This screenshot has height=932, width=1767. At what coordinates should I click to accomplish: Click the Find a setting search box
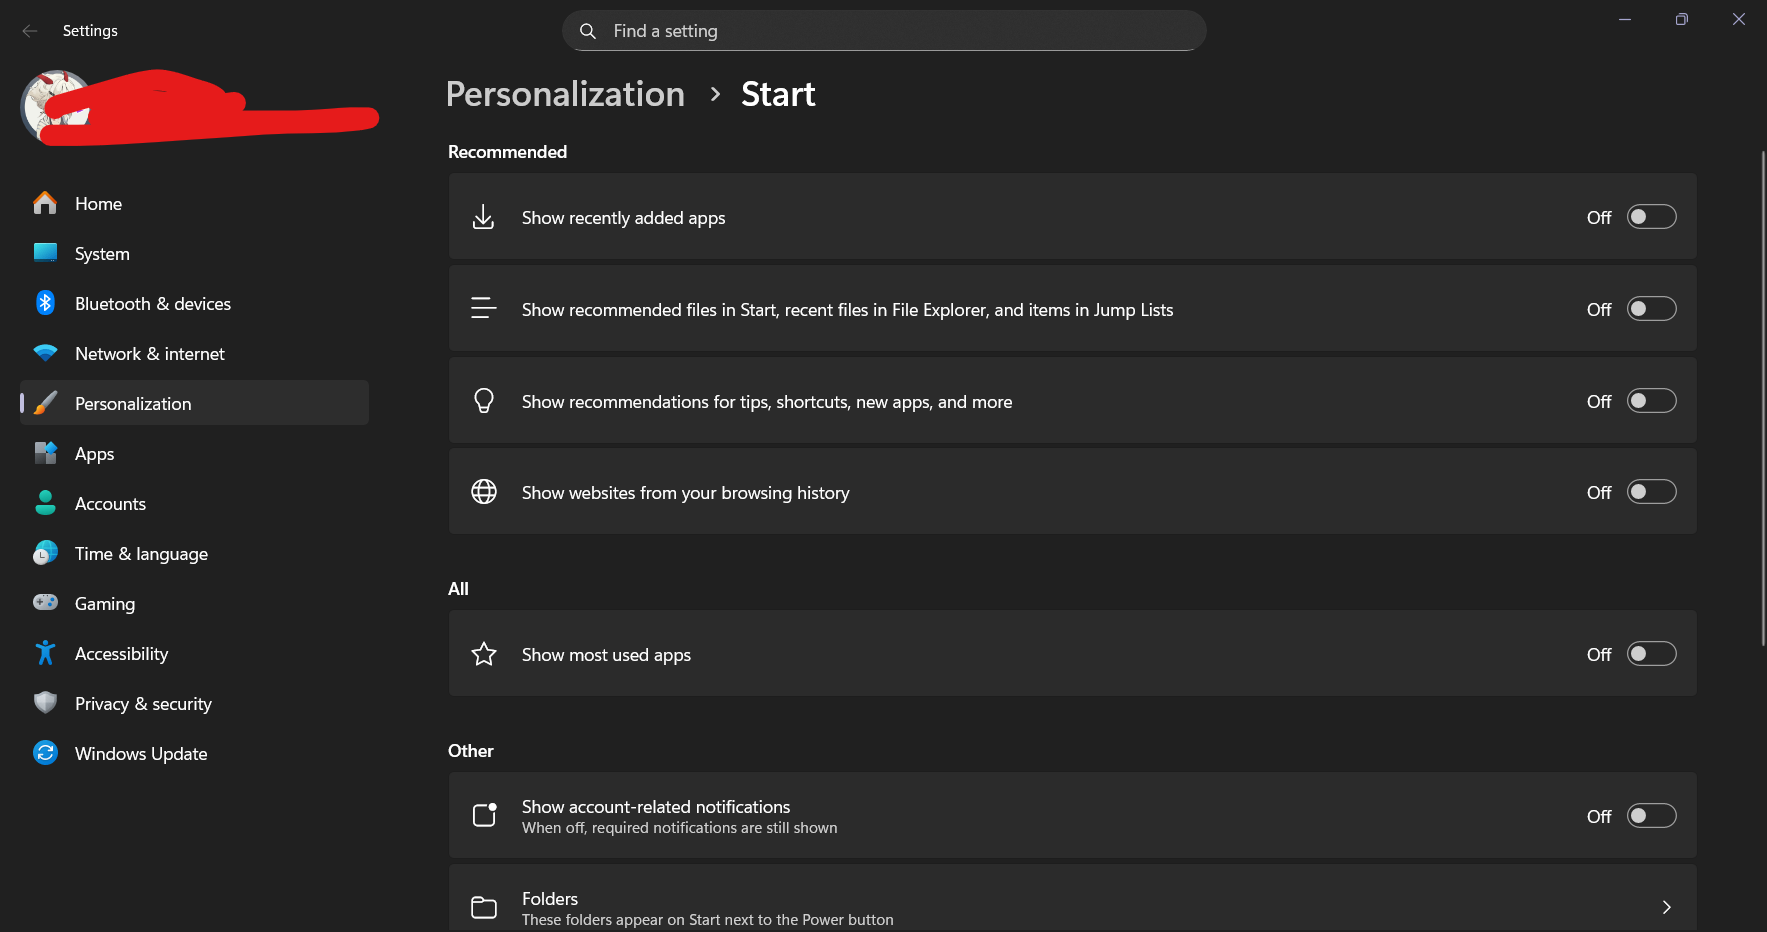[900, 31]
